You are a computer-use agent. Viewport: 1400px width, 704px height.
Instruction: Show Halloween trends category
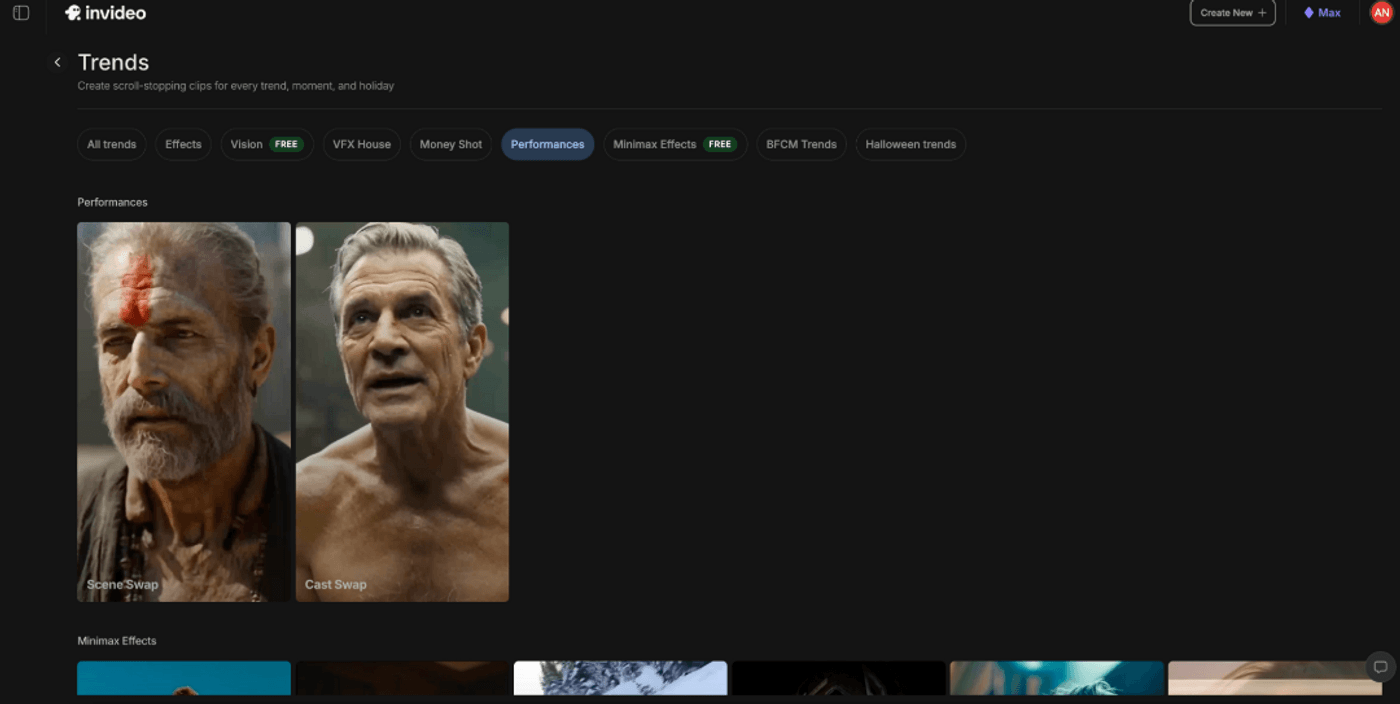click(x=910, y=144)
